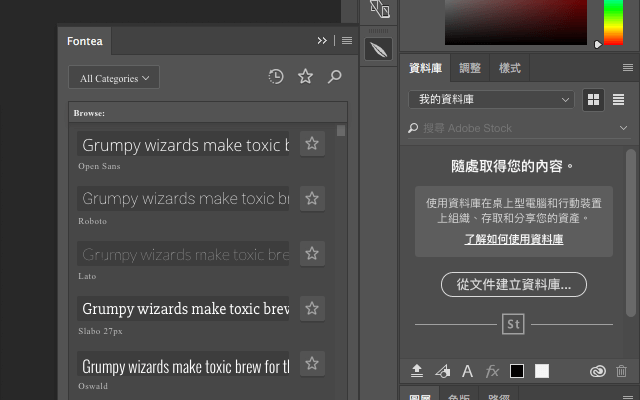Click the Open Sans font name label
This screenshot has width=640, height=400.
click(99, 167)
